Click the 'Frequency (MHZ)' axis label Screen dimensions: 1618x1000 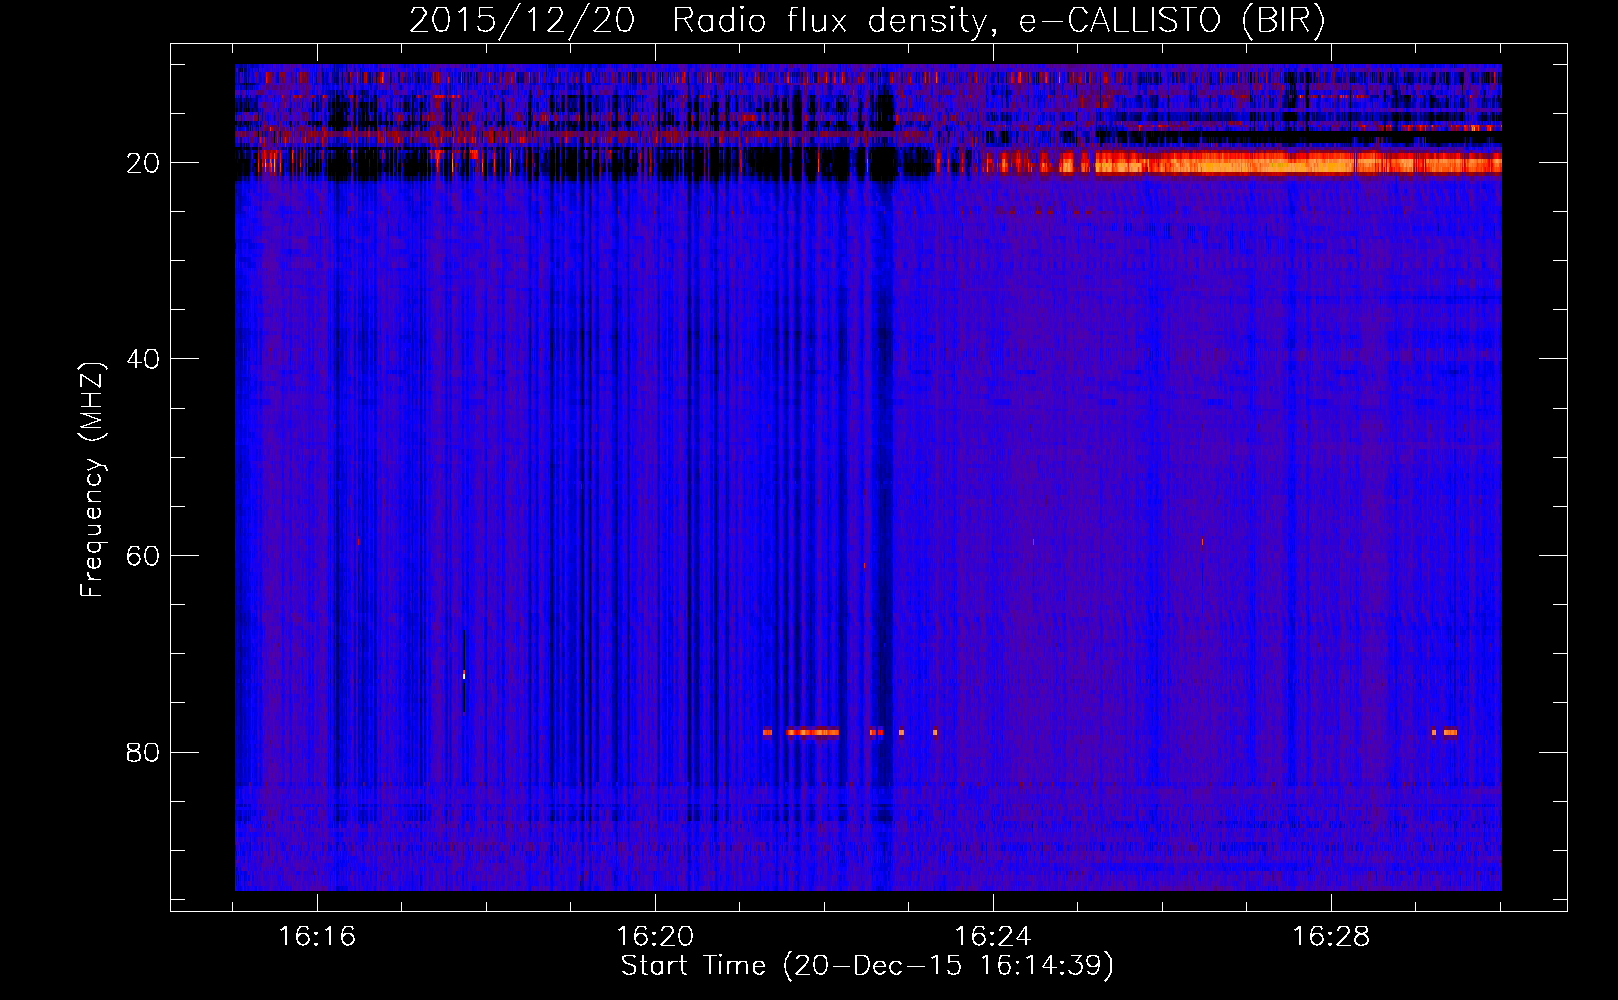coord(92,480)
